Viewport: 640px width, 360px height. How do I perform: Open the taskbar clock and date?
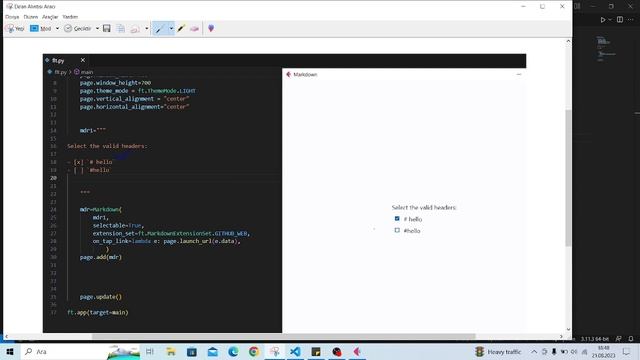click(604, 351)
